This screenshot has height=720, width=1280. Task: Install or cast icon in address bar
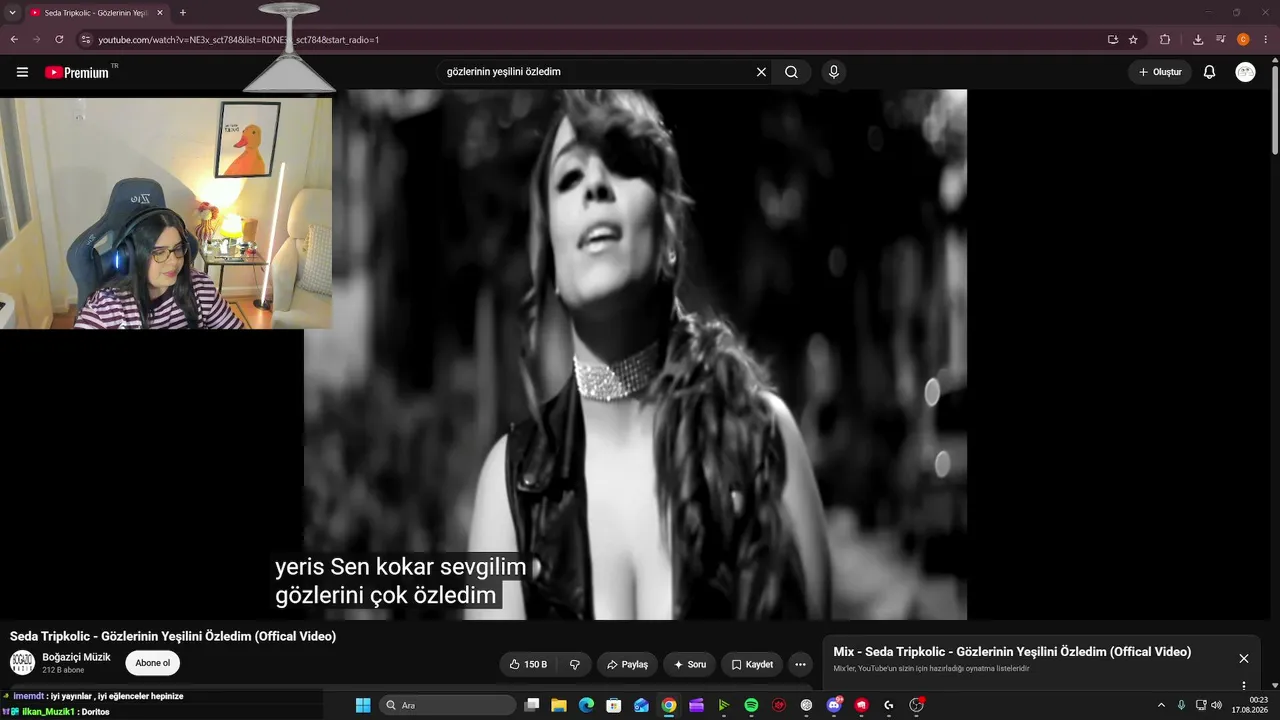[x=1112, y=40]
